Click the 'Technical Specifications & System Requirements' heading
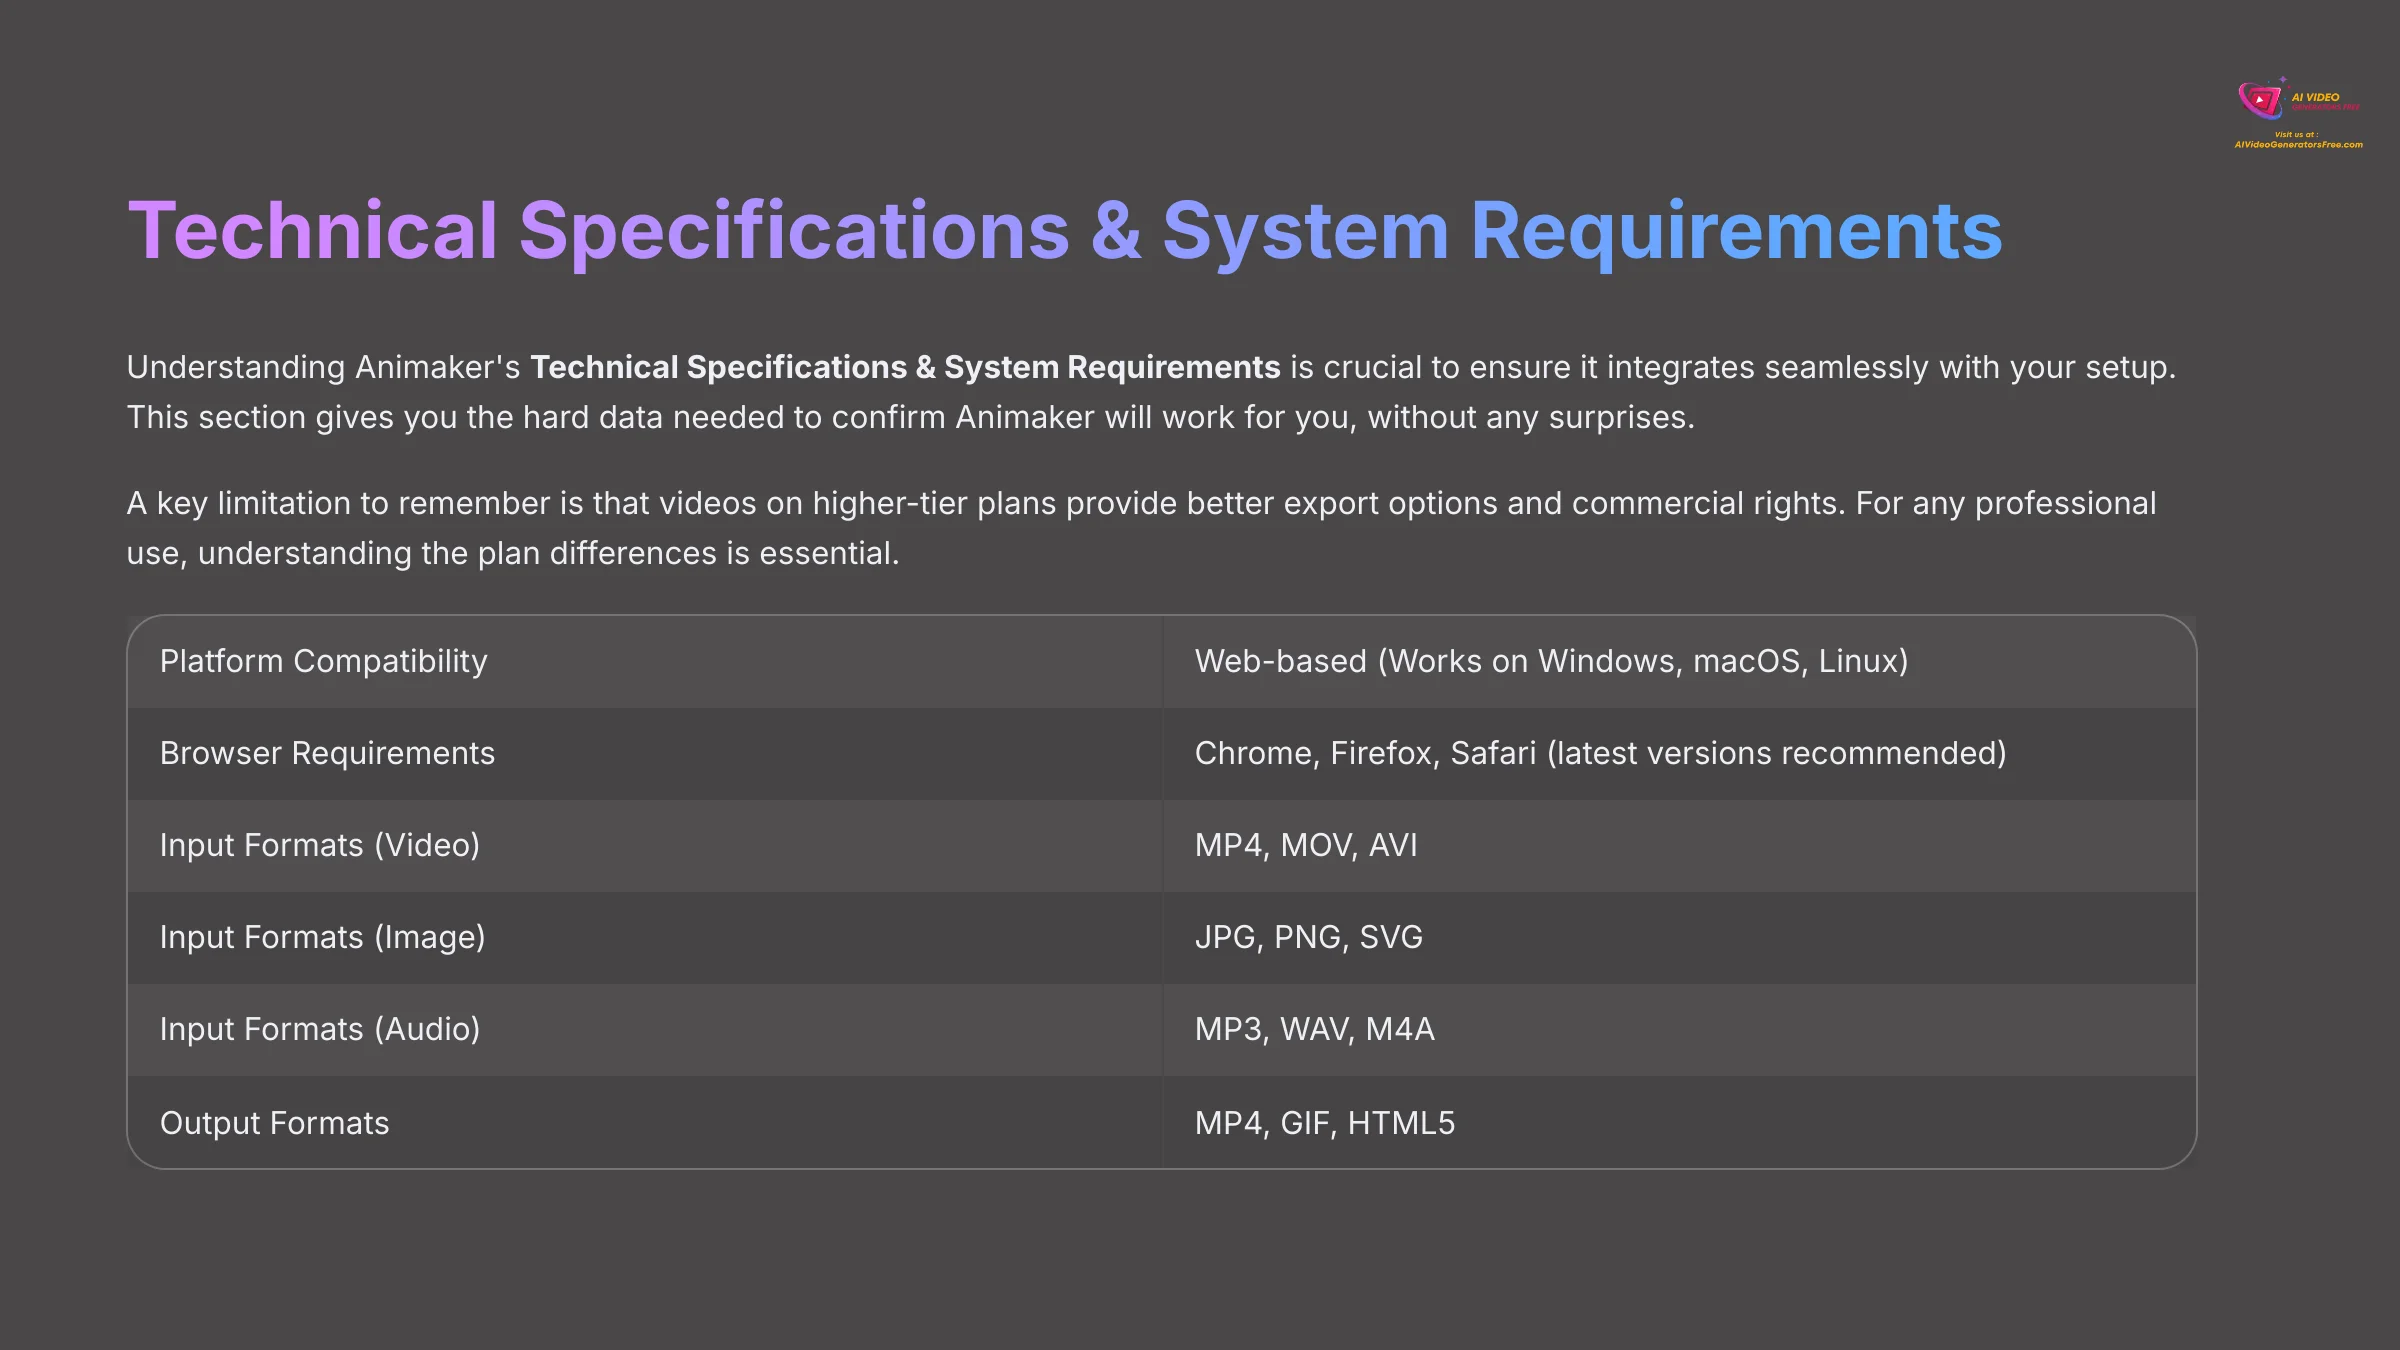The image size is (2400, 1350). (1065, 232)
